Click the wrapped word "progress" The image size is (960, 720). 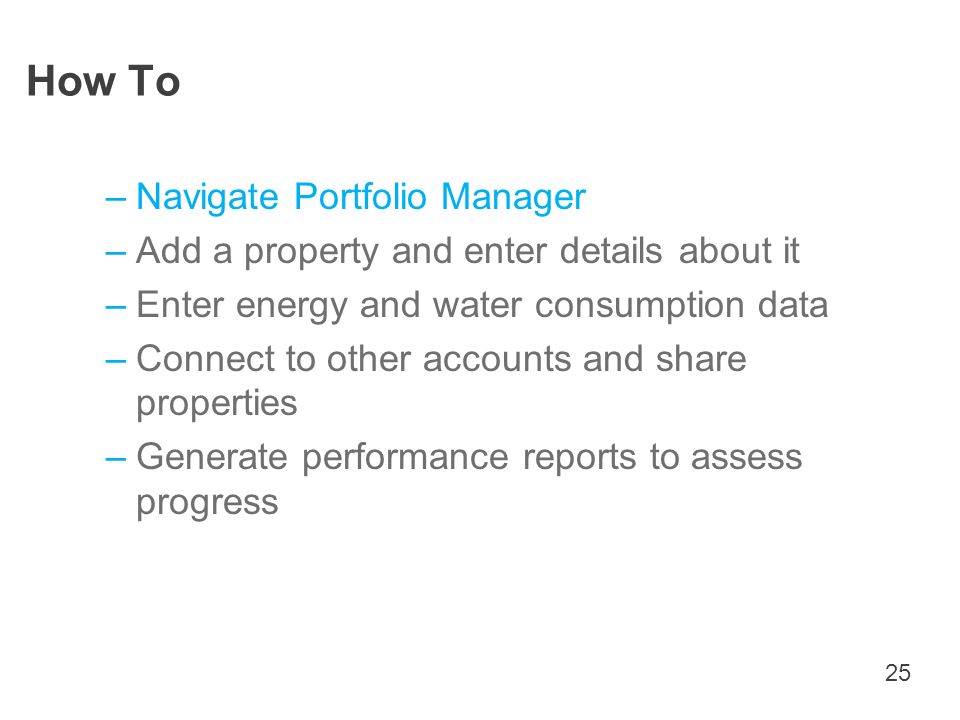207,503
